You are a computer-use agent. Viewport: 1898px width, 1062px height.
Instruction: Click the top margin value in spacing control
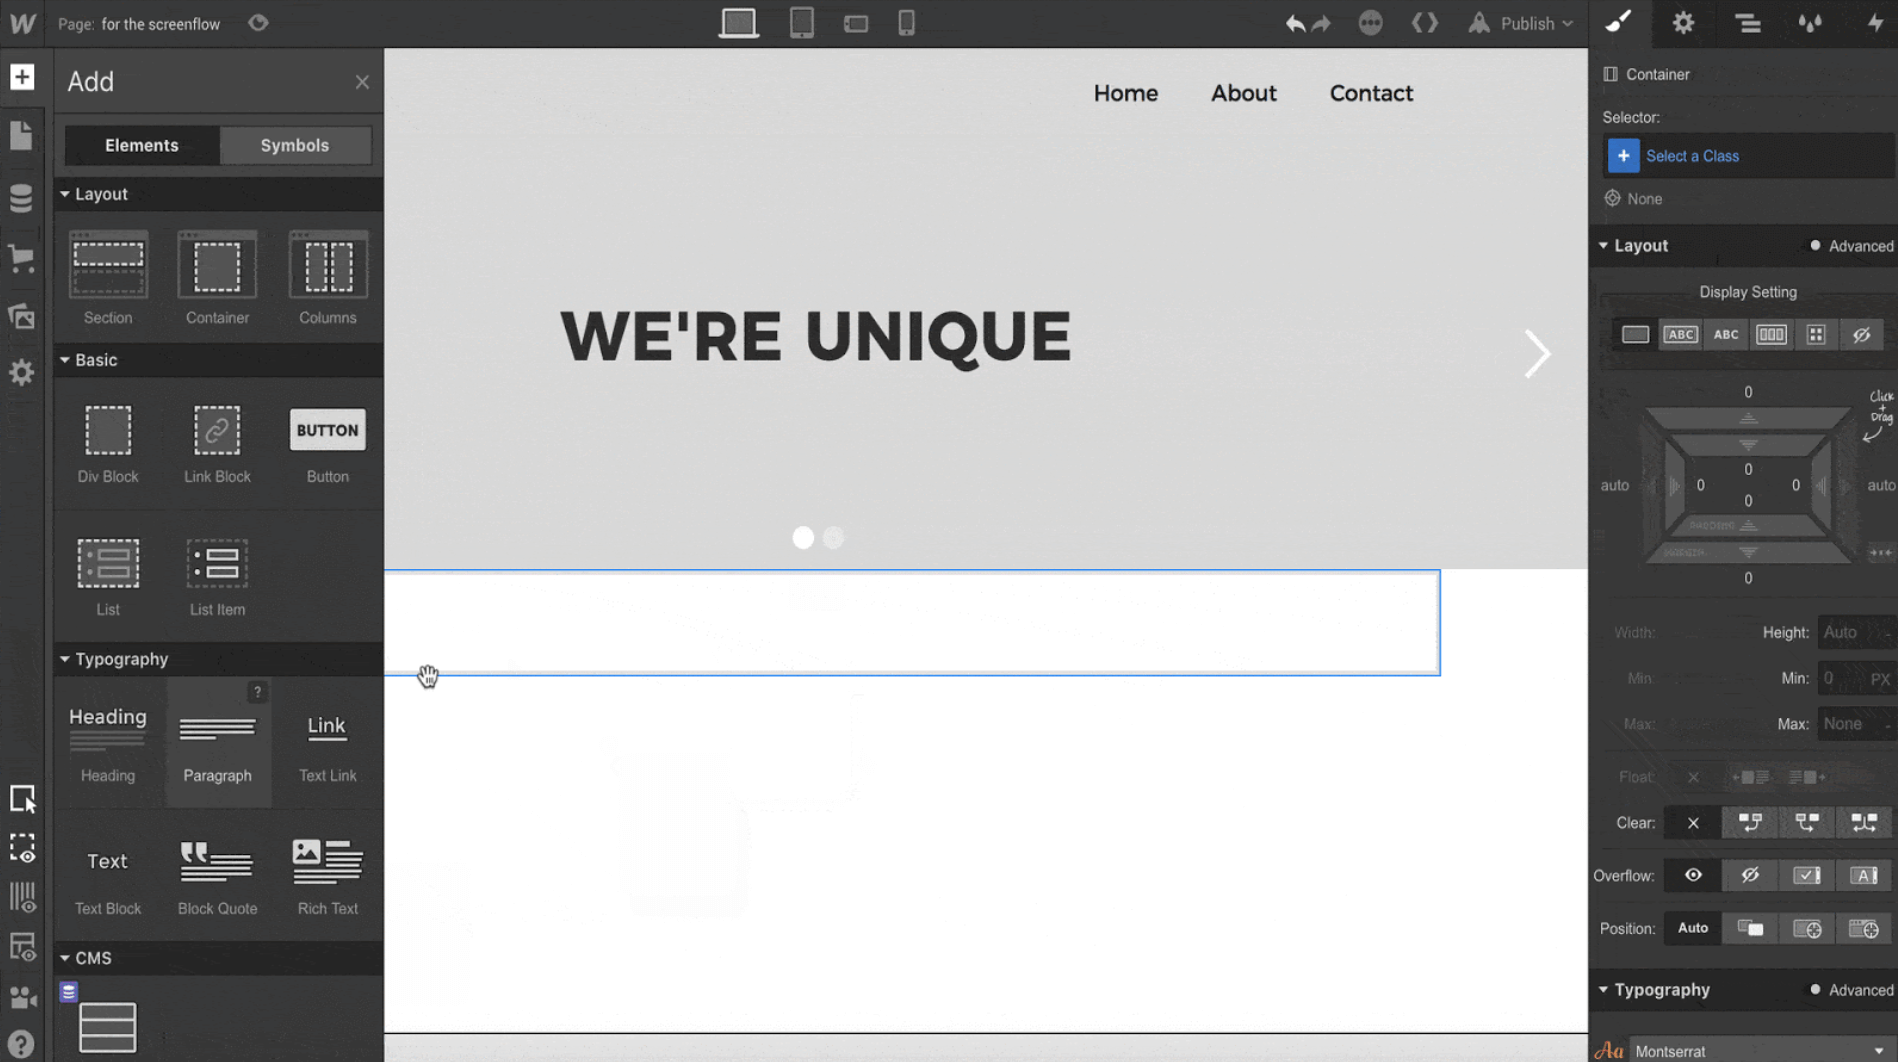coord(1747,392)
